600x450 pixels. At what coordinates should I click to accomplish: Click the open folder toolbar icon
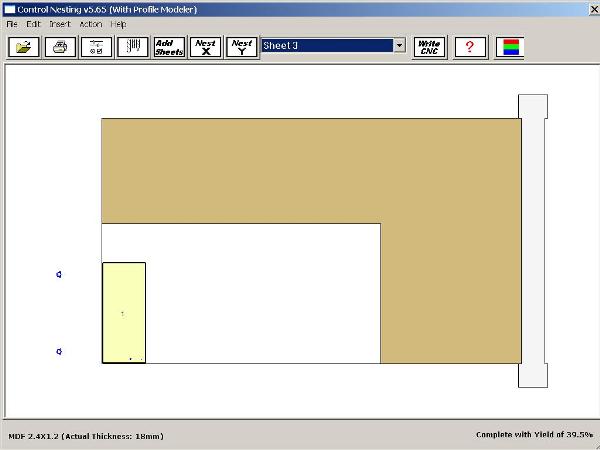click(x=23, y=47)
